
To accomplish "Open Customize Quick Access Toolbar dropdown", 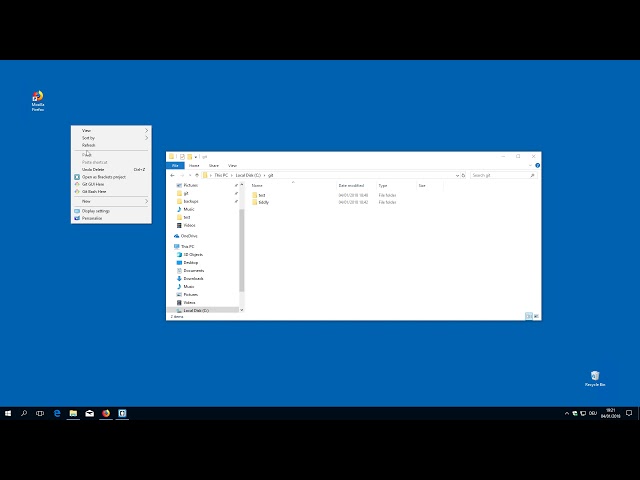I will (x=196, y=157).
